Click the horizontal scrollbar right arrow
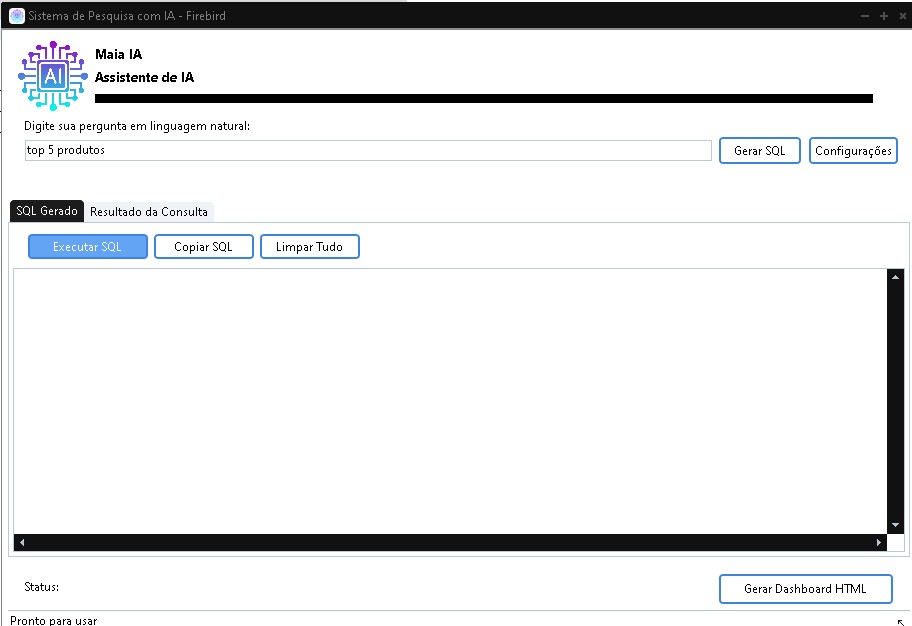912x626 pixels. click(879, 542)
